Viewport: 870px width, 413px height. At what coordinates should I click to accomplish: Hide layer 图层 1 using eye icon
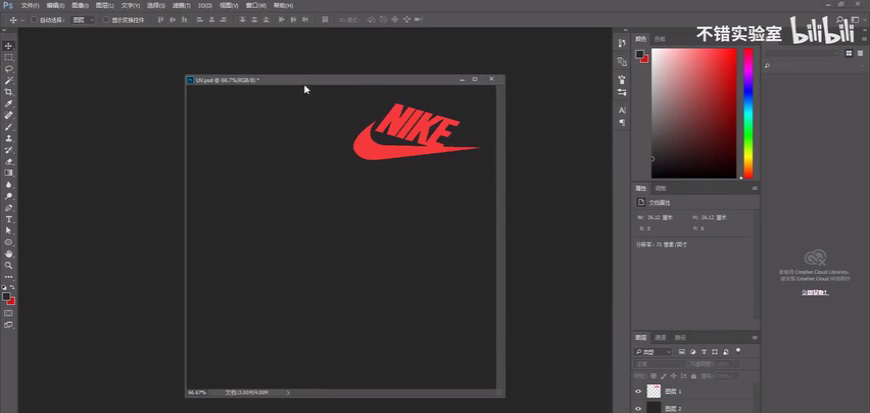638,391
